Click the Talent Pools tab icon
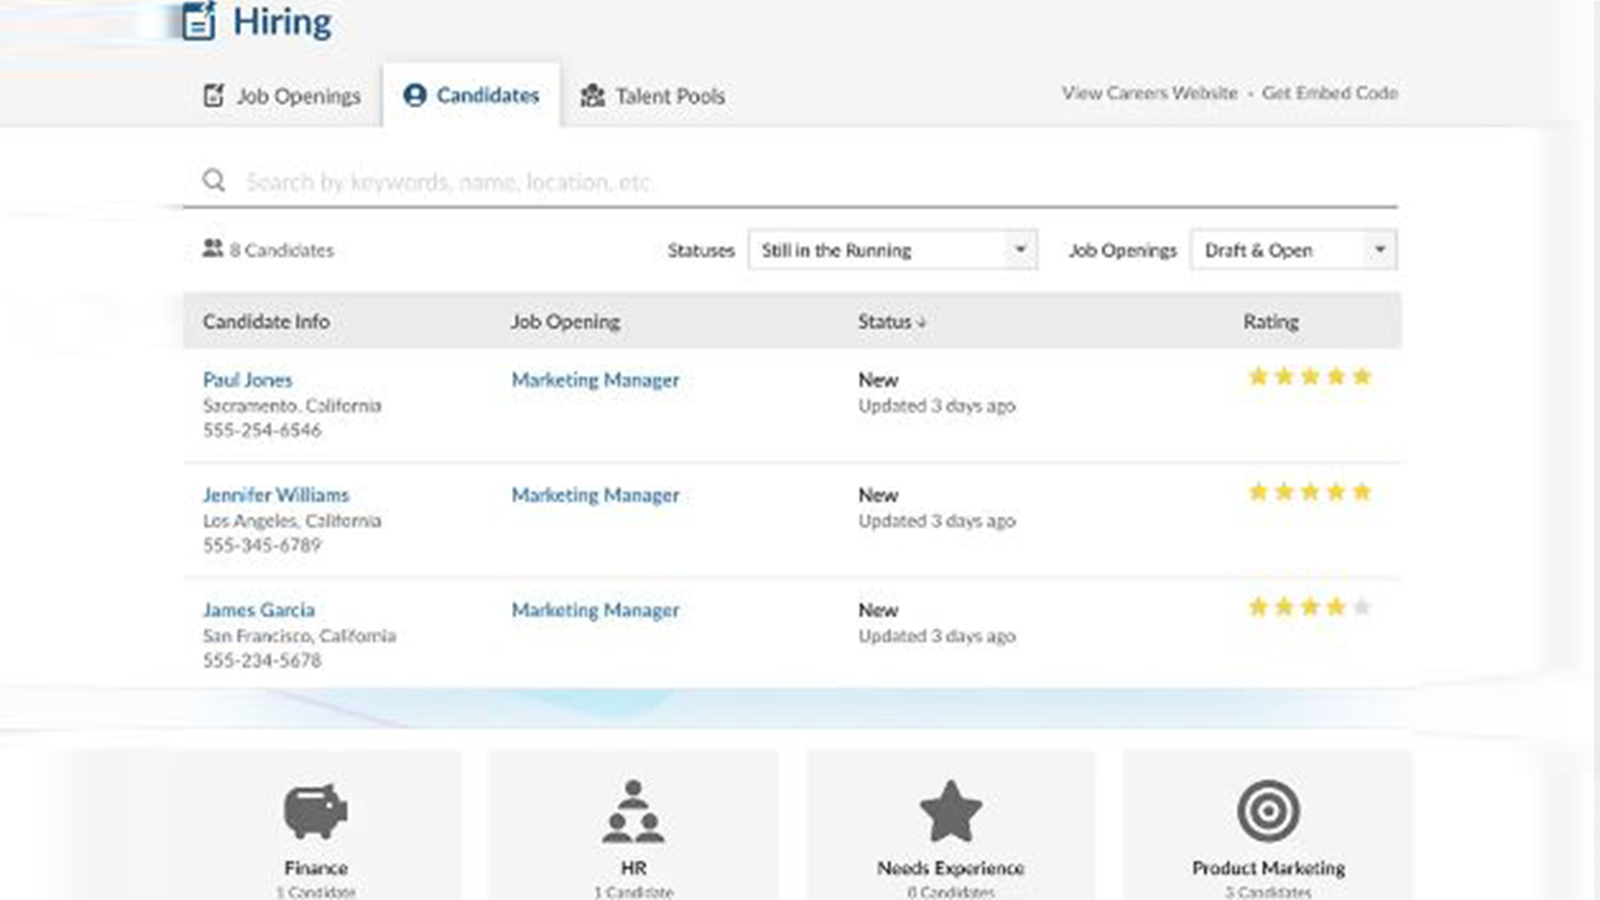Screen dimensions: 1600x900 tap(593, 96)
